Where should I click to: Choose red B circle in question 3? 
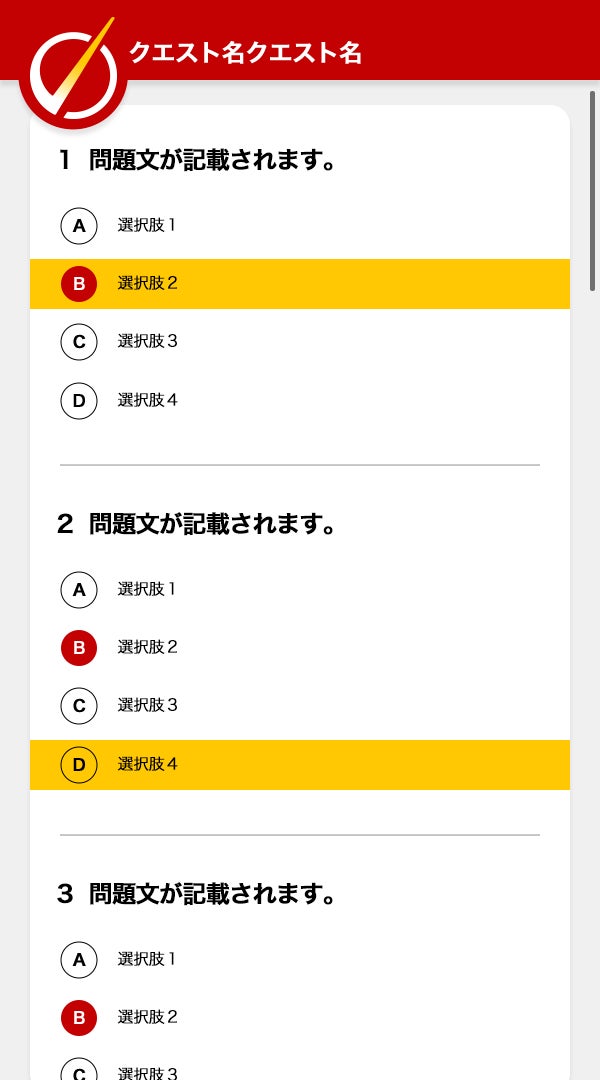pos(79,1018)
